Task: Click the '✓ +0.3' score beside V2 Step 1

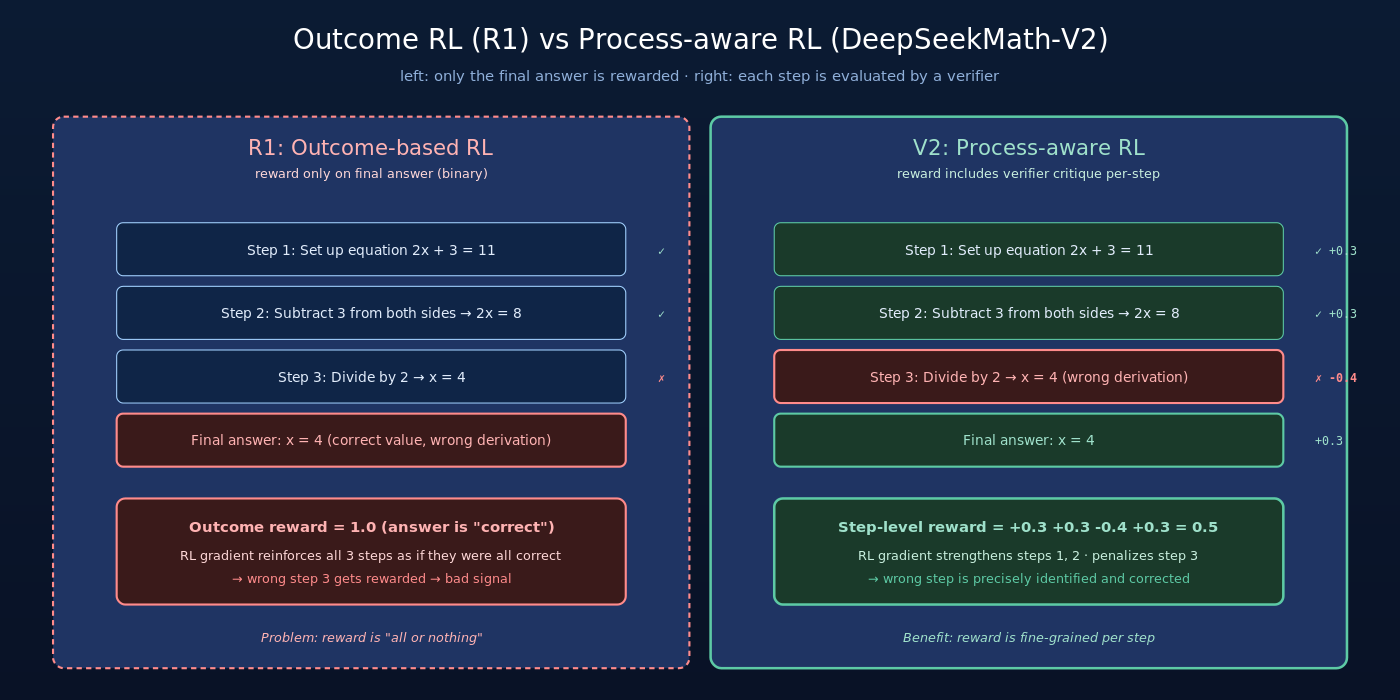Action: pyautogui.click(x=1335, y=251)
